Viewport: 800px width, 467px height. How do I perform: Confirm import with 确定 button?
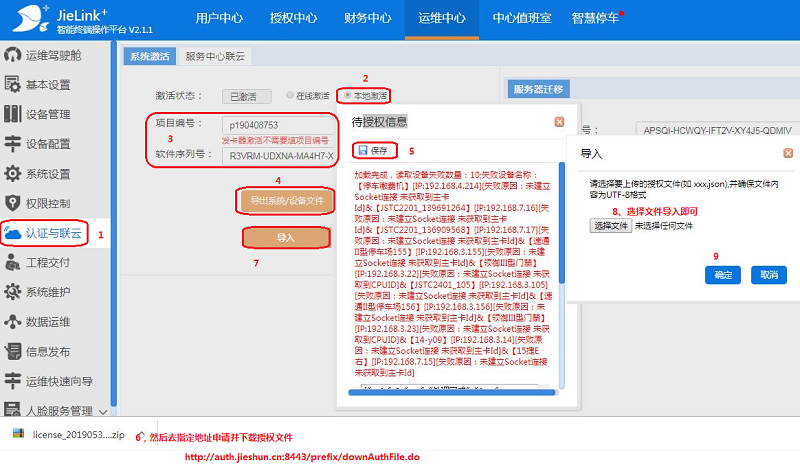coord(723,275)
